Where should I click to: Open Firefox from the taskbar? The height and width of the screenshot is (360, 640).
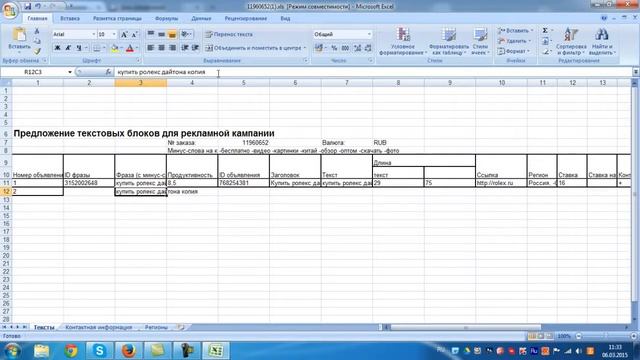pyautogui.click(x=128, y=351)
